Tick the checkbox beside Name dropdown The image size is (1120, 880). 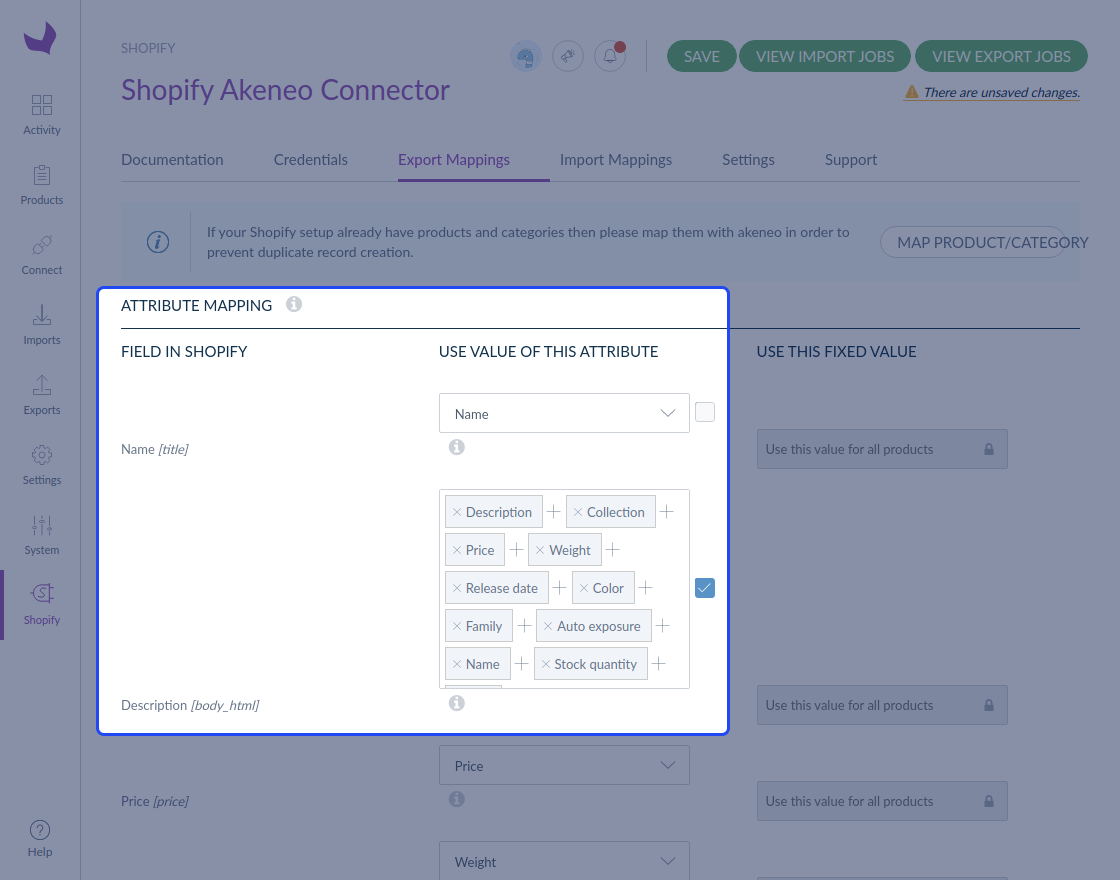[x=705, y=412]
